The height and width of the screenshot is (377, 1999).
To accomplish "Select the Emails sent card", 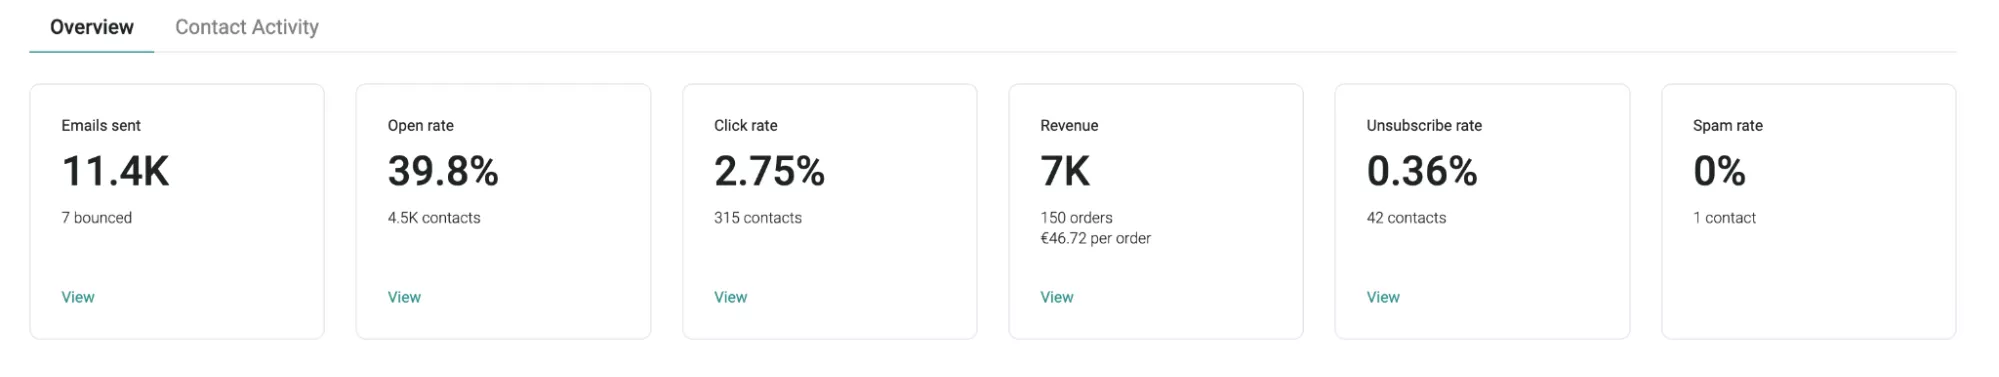I will [177, 211].
